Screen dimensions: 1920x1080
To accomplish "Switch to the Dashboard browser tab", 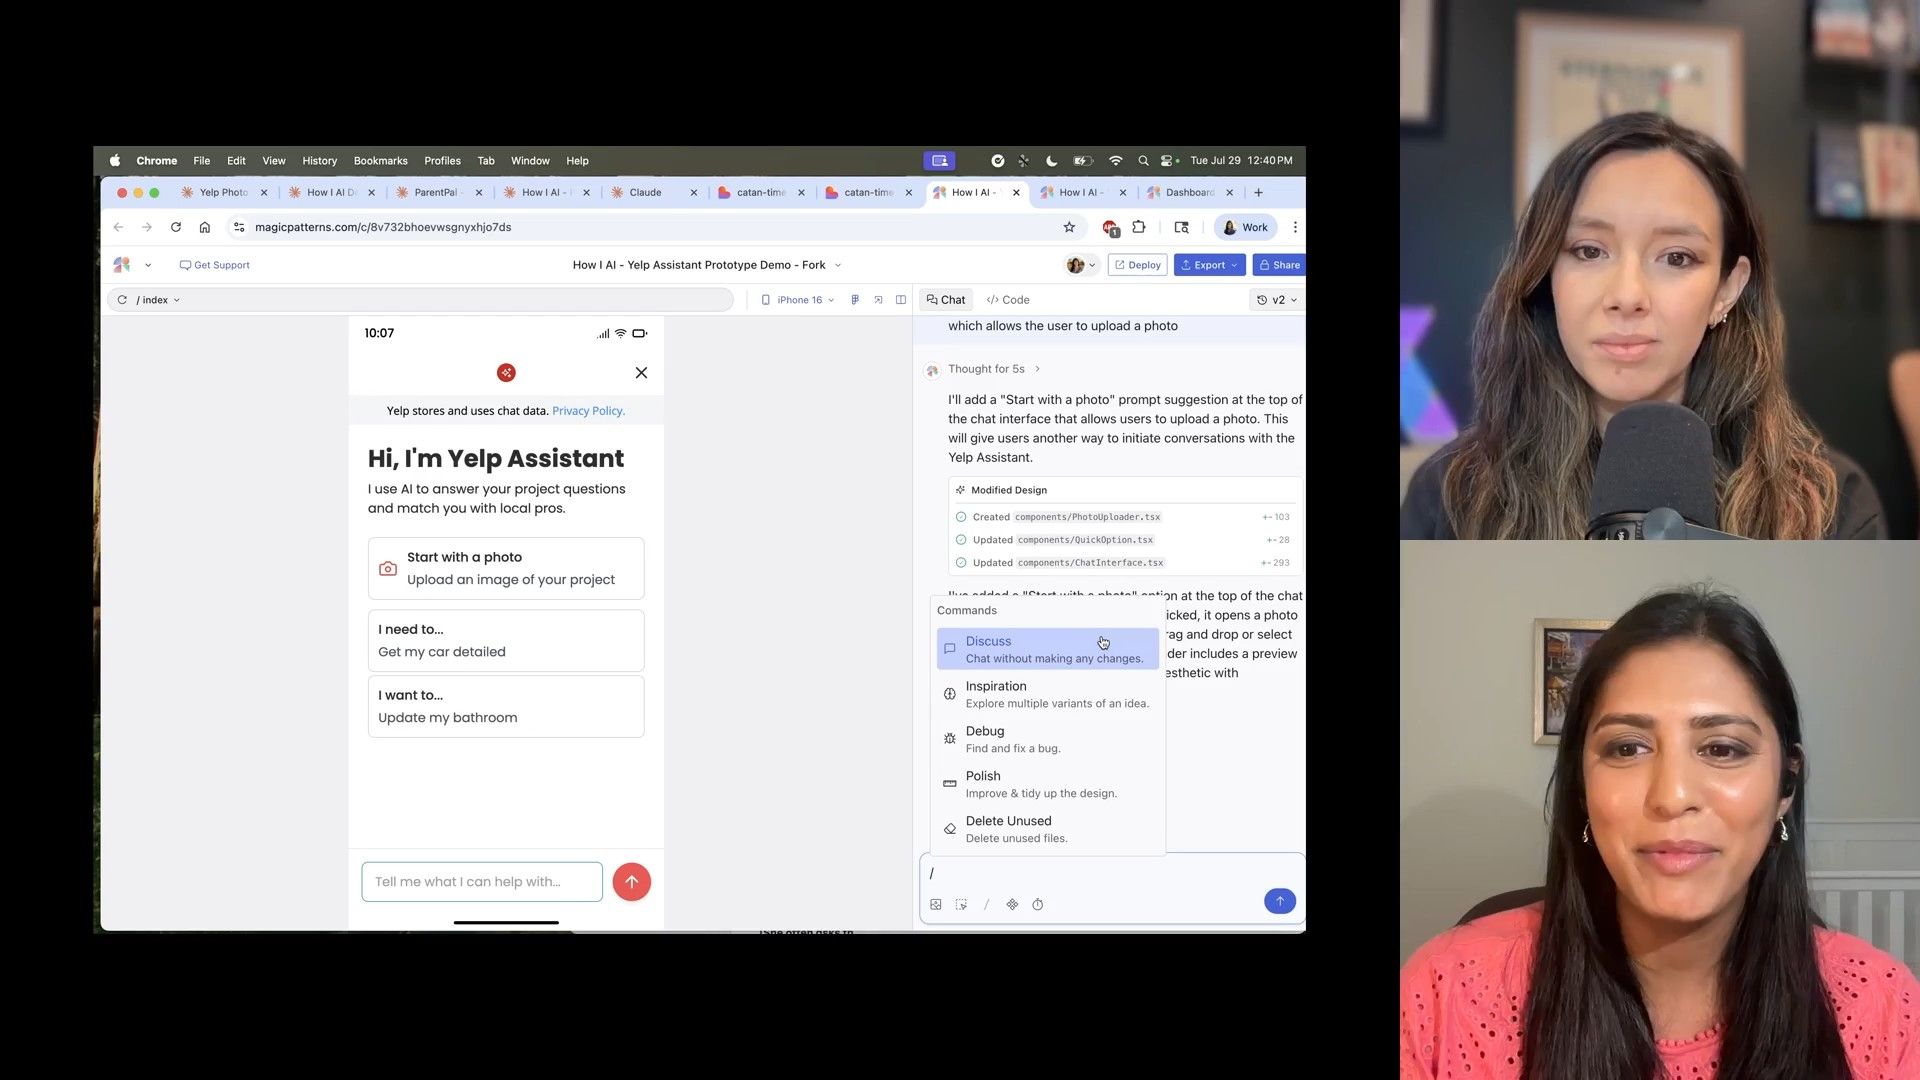I will click(1189, 192).
